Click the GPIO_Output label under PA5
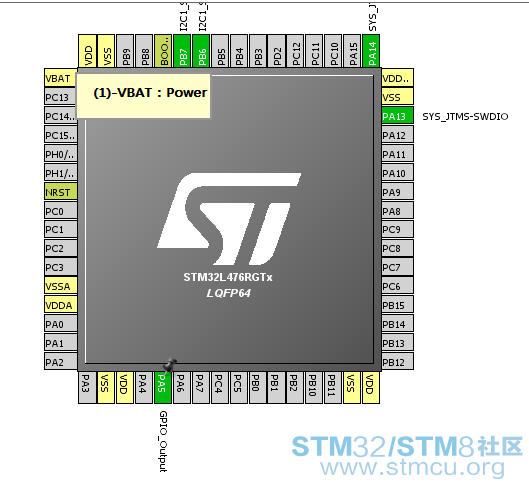 [163, 441]
